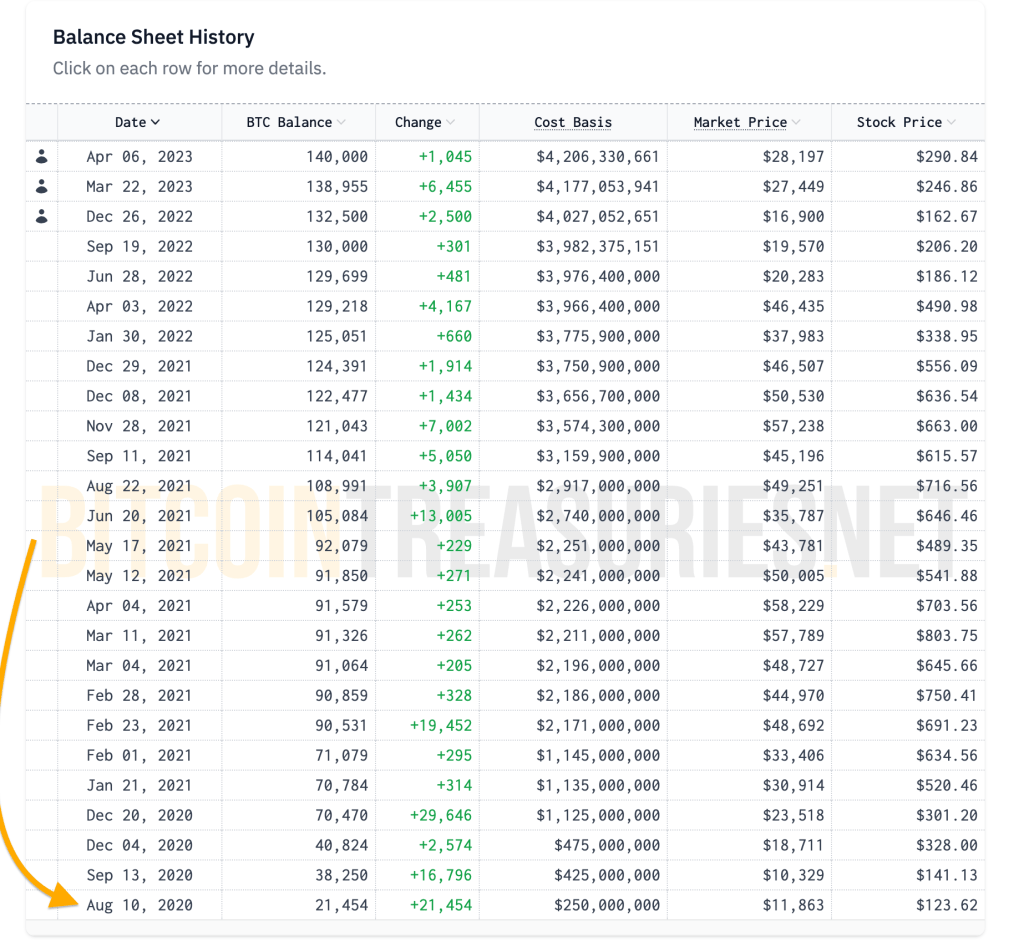
Task: Click the person icon beside Dec 26, 2022
Action: click(42, 216)
